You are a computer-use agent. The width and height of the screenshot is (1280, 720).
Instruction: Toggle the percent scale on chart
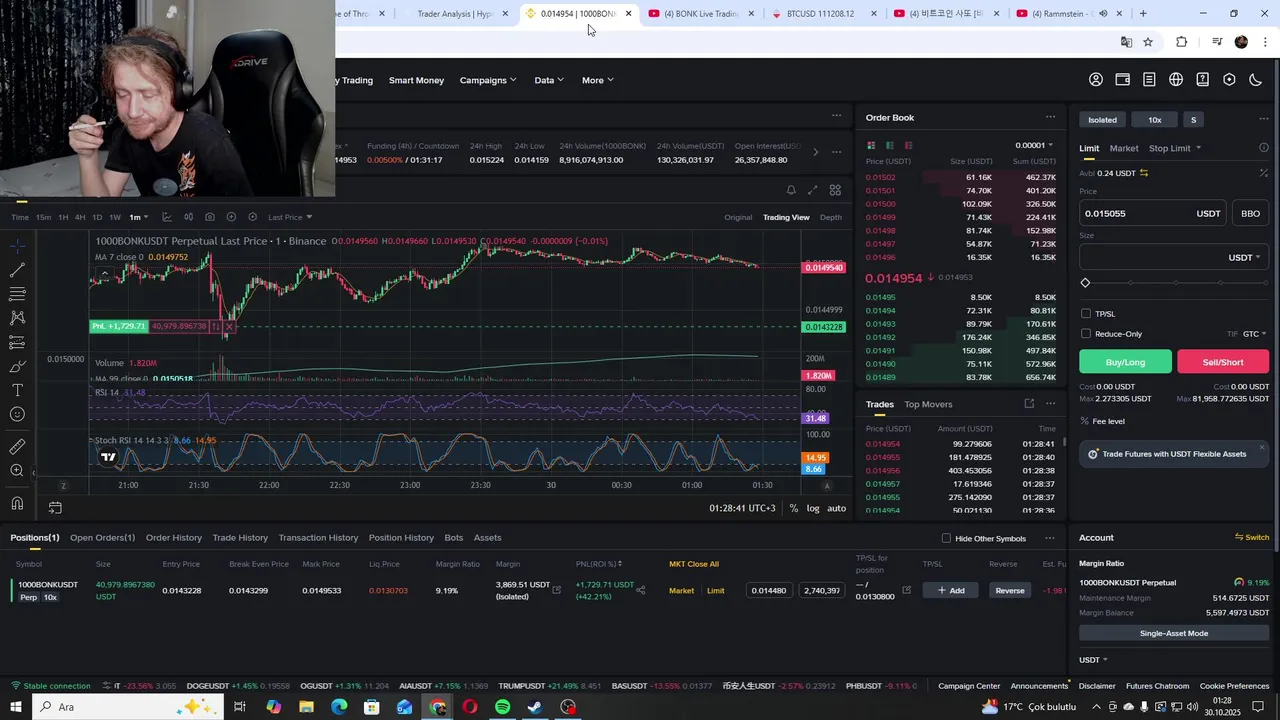point(794,508)
